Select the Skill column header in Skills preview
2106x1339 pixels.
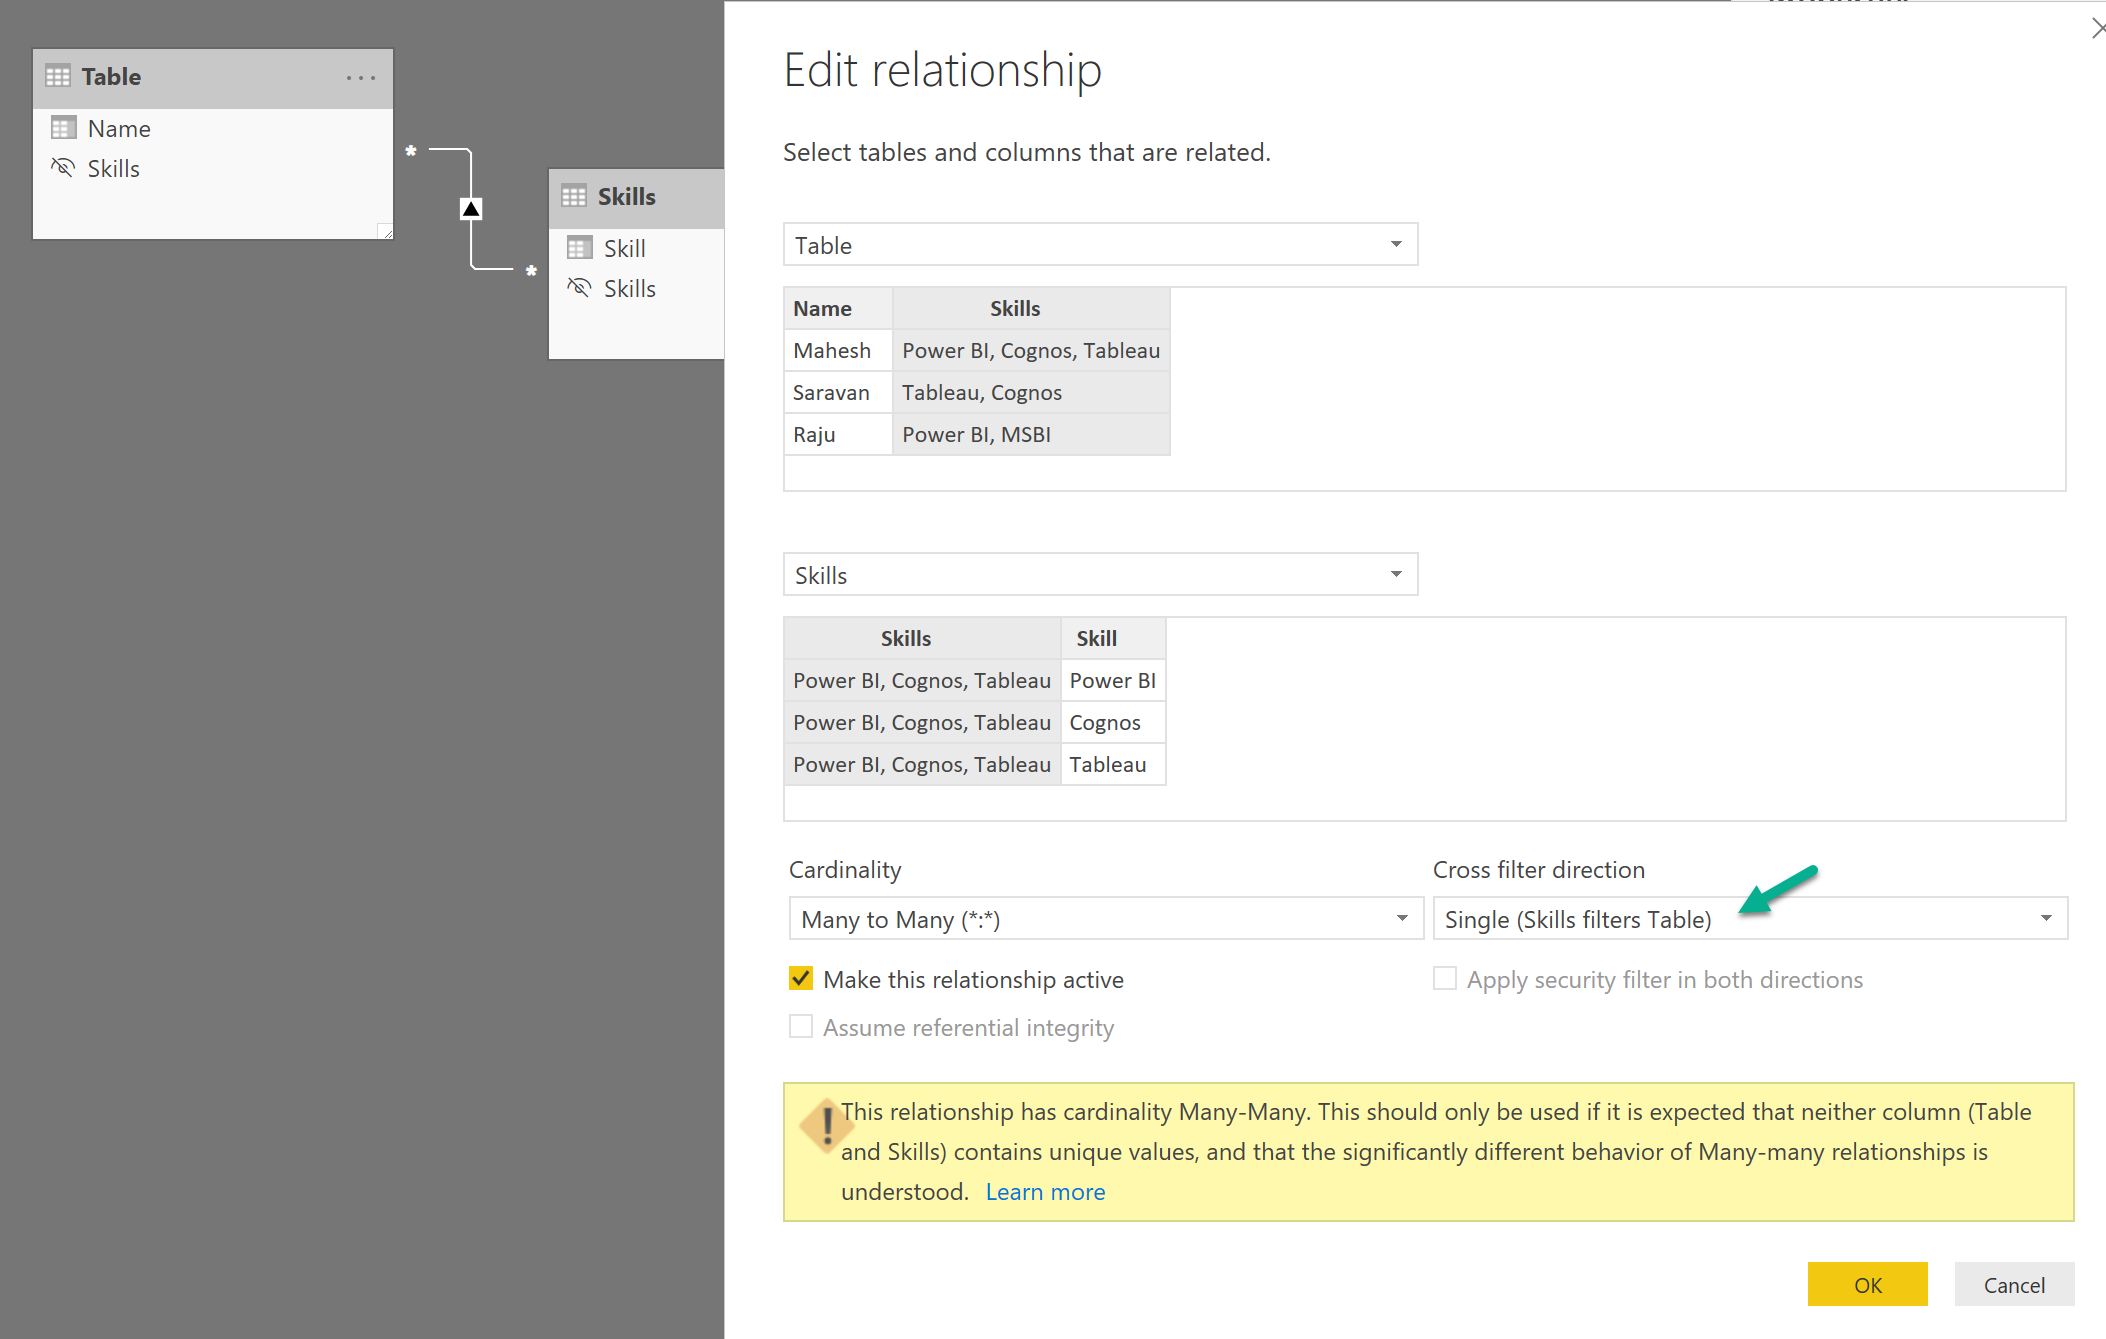coord(1113,638)
